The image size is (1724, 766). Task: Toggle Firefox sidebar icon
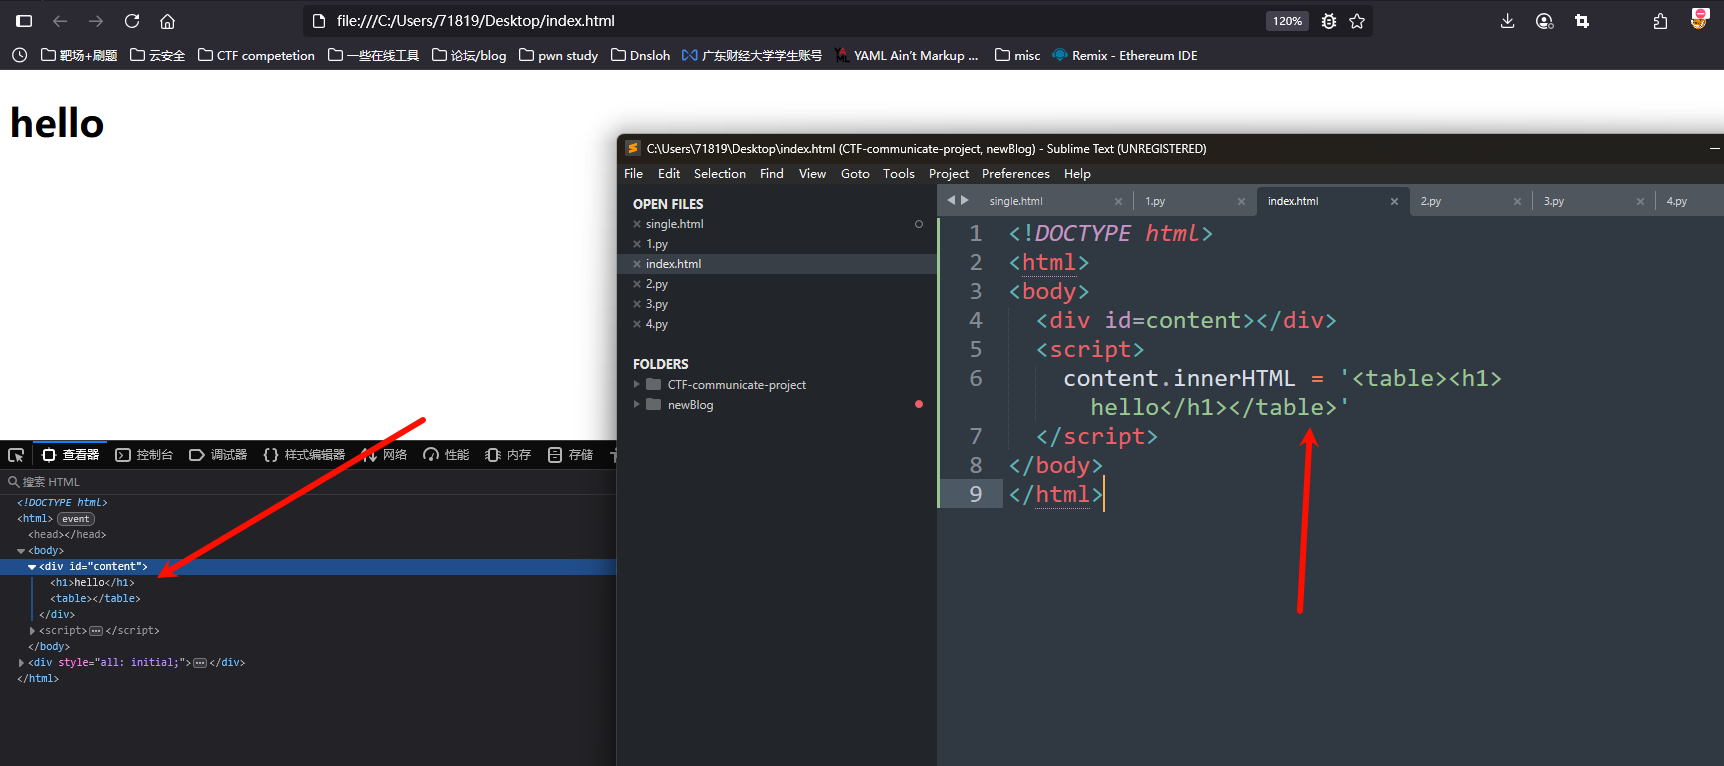24,21
